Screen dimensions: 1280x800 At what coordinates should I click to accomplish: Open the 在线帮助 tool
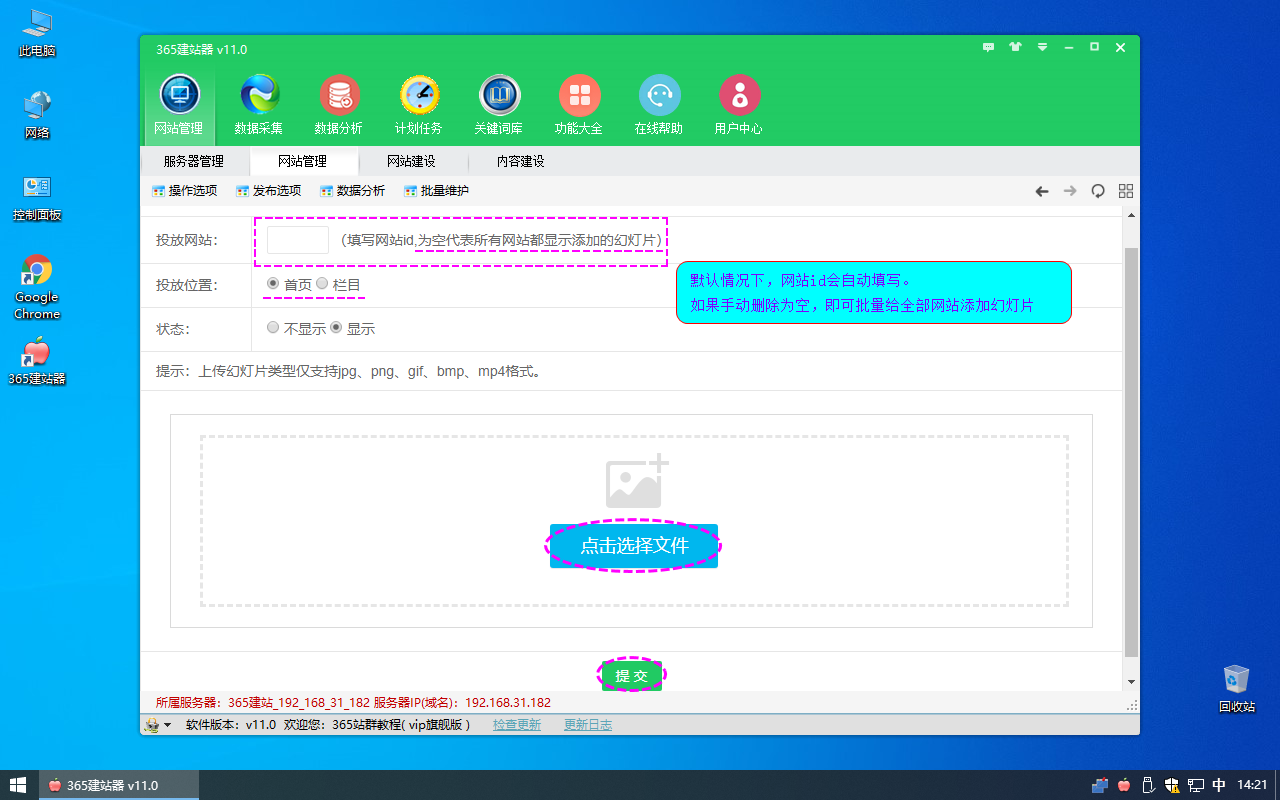pos(659,106)
